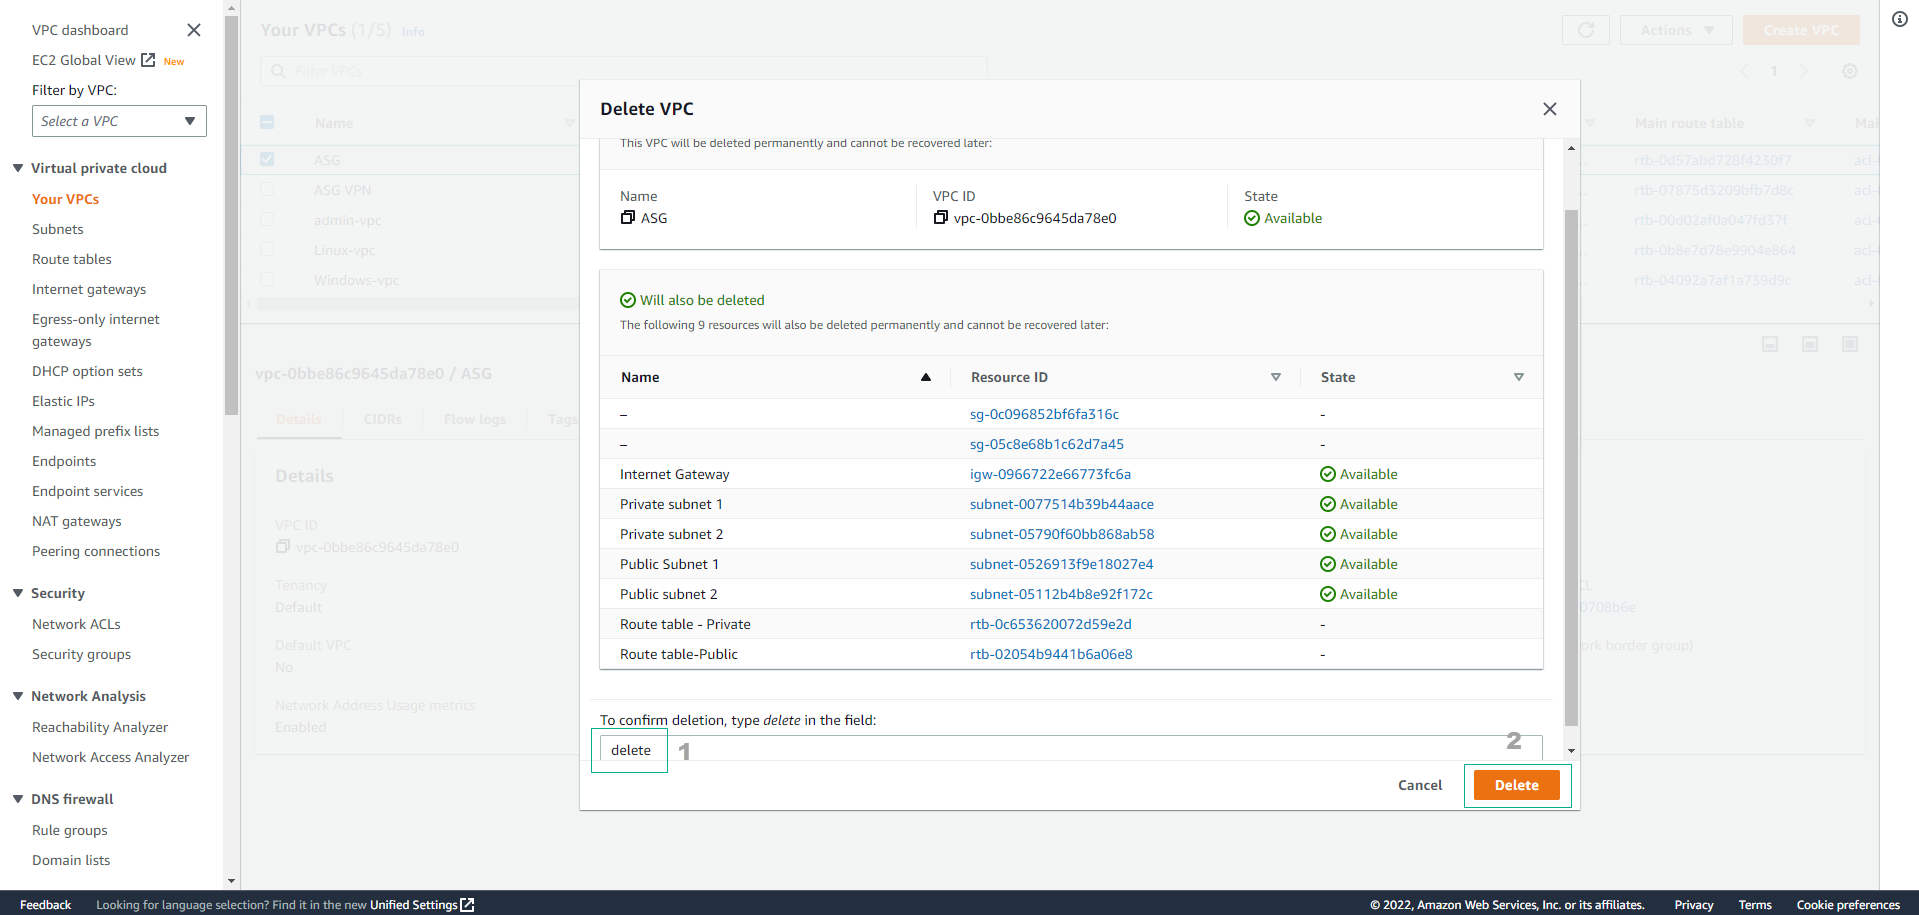Viewport: 1919px width, 915px height.
Task: Uncheck the ASG row checkbox
Action: coord(267,159)
